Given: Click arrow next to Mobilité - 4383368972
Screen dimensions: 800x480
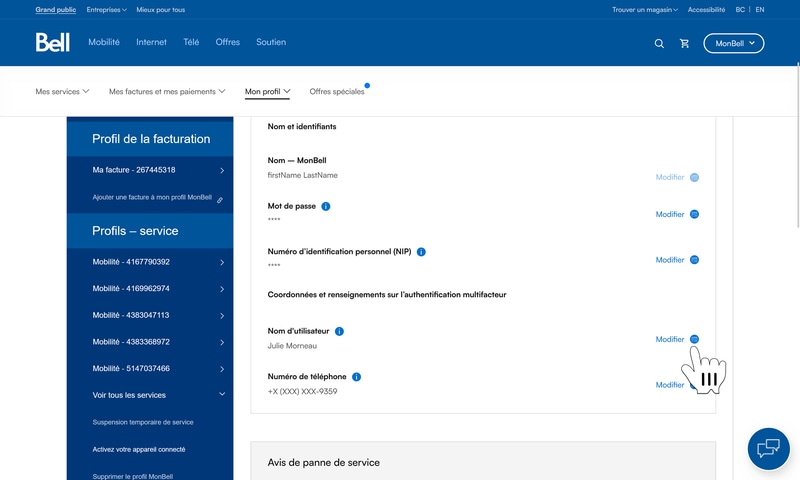Looking at the screenshot, I should click(x=222, y=343).
